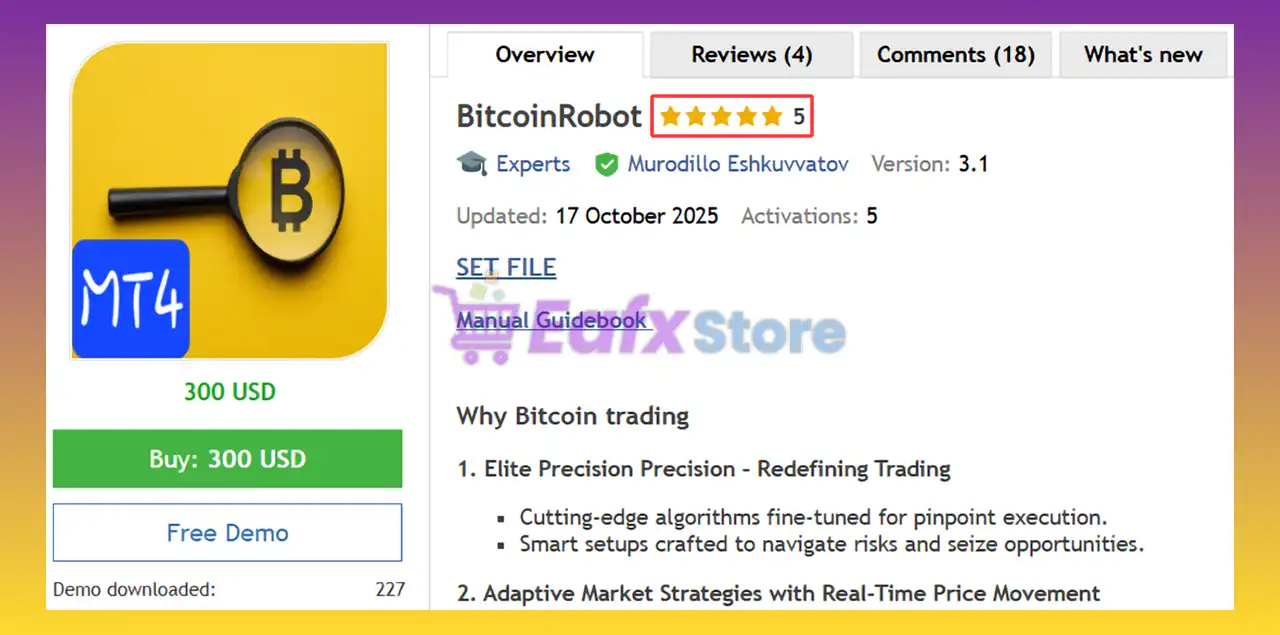Open the Manual Guidebook link
1280x635 pixels.
point(552,320)
